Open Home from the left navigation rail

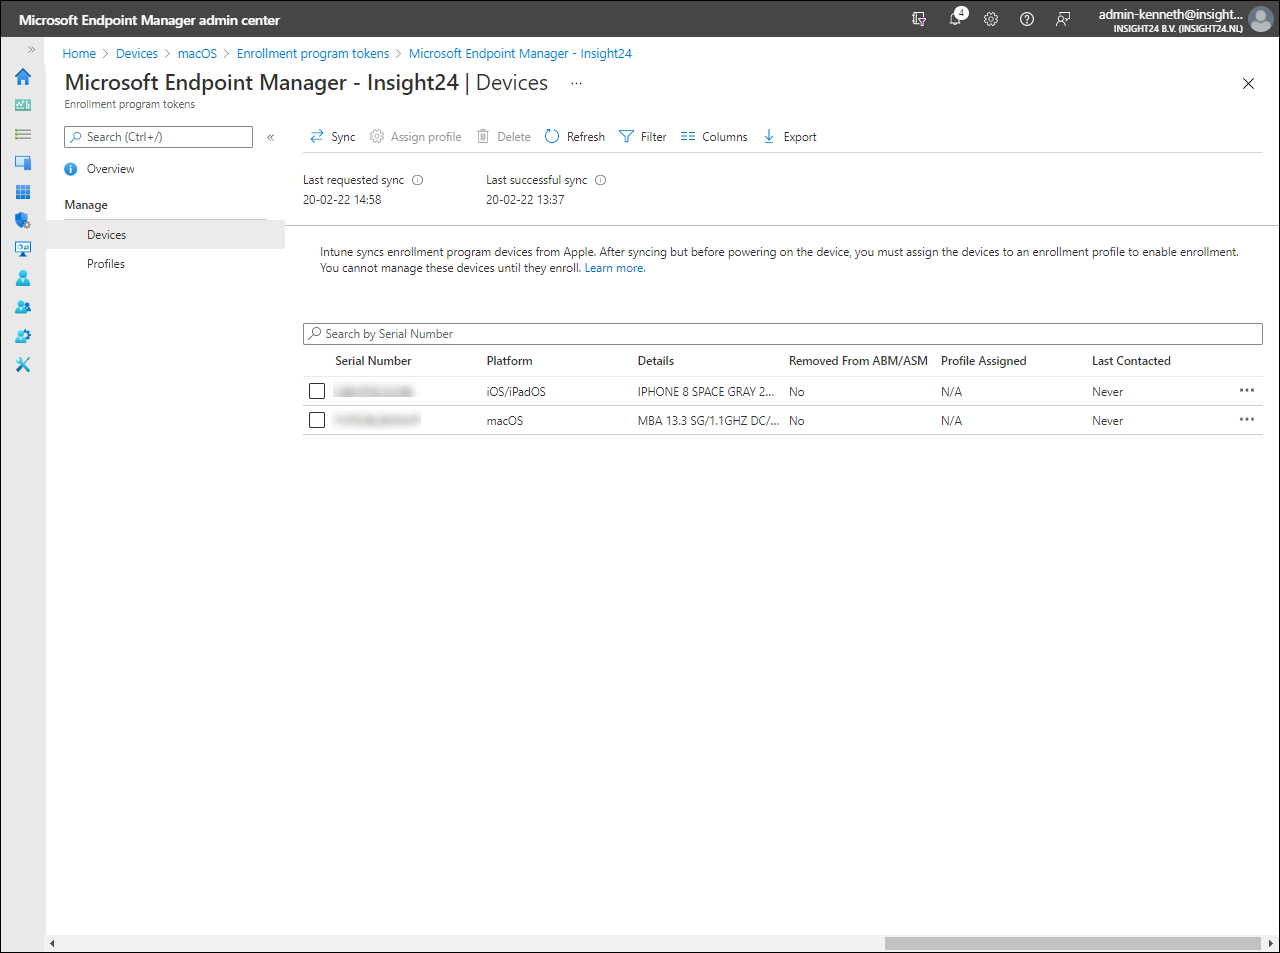click(22, 77)
